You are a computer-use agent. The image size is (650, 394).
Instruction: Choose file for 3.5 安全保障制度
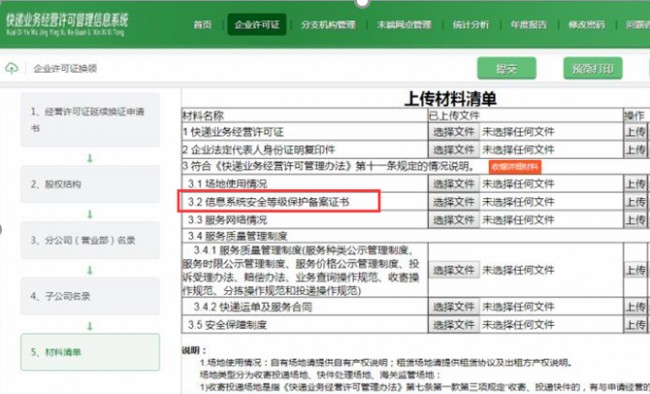[x=454, y=325]
